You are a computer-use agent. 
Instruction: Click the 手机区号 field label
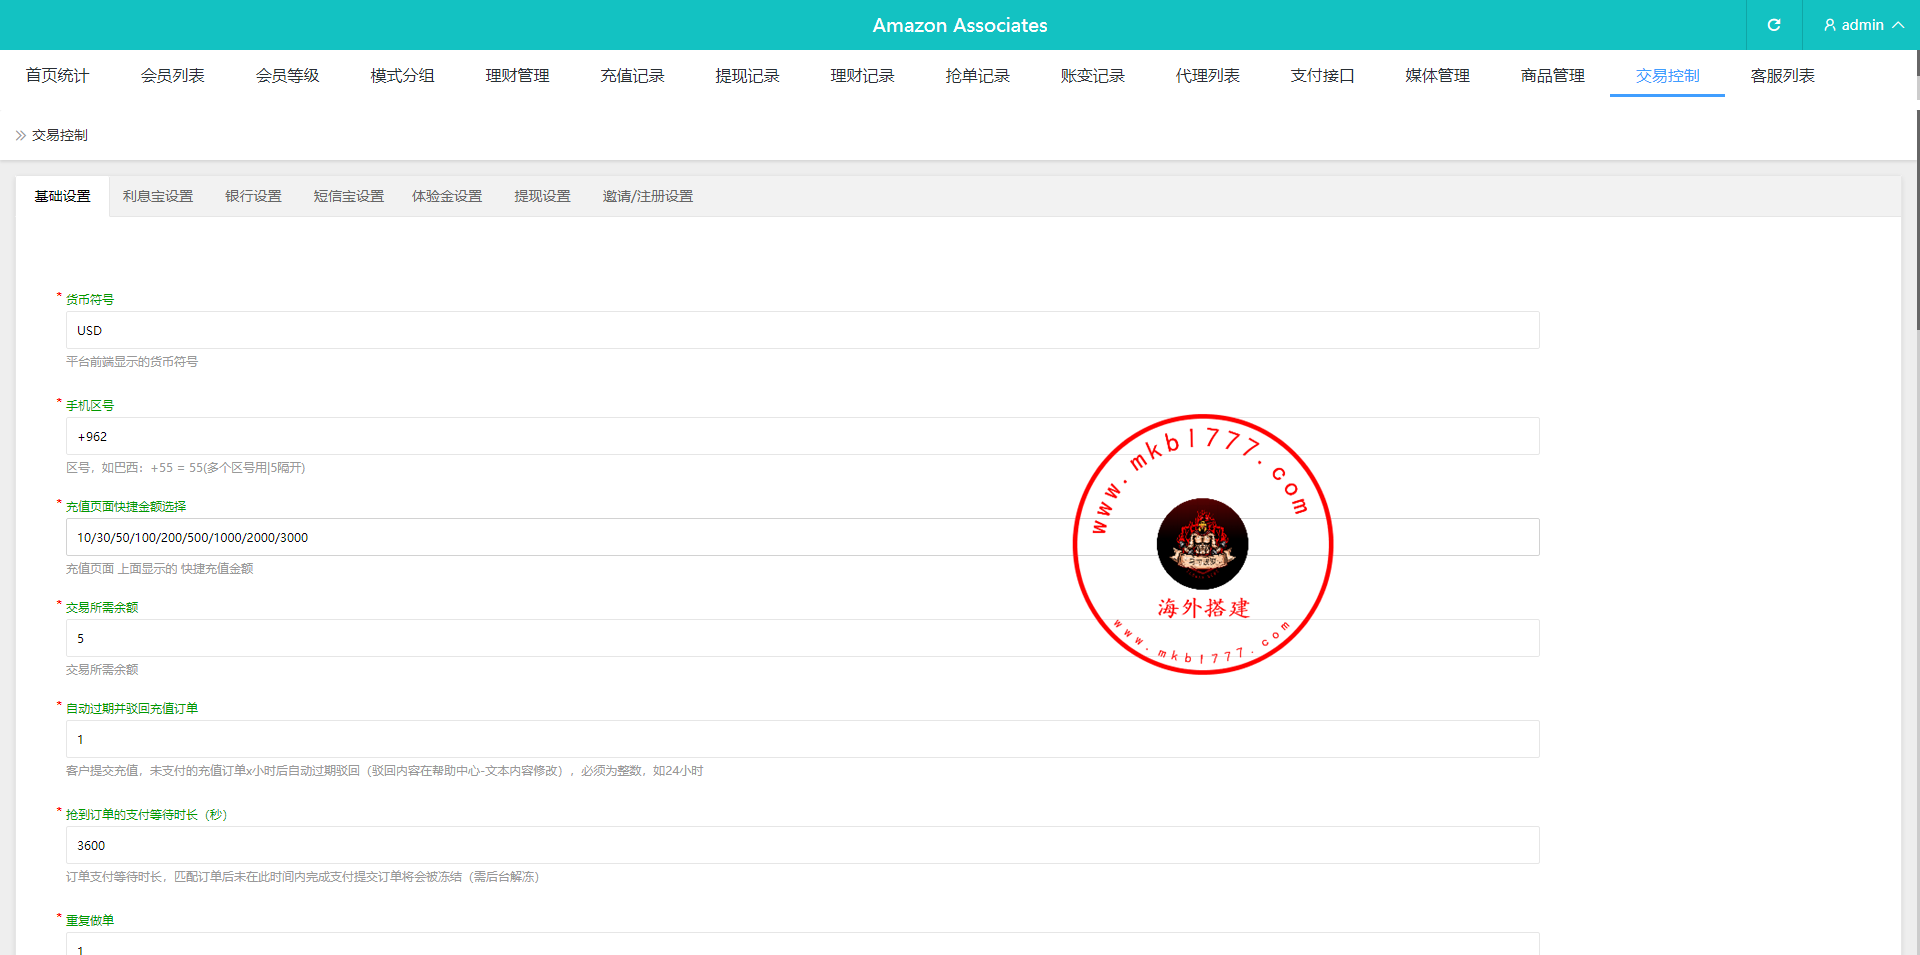(90, 405)
